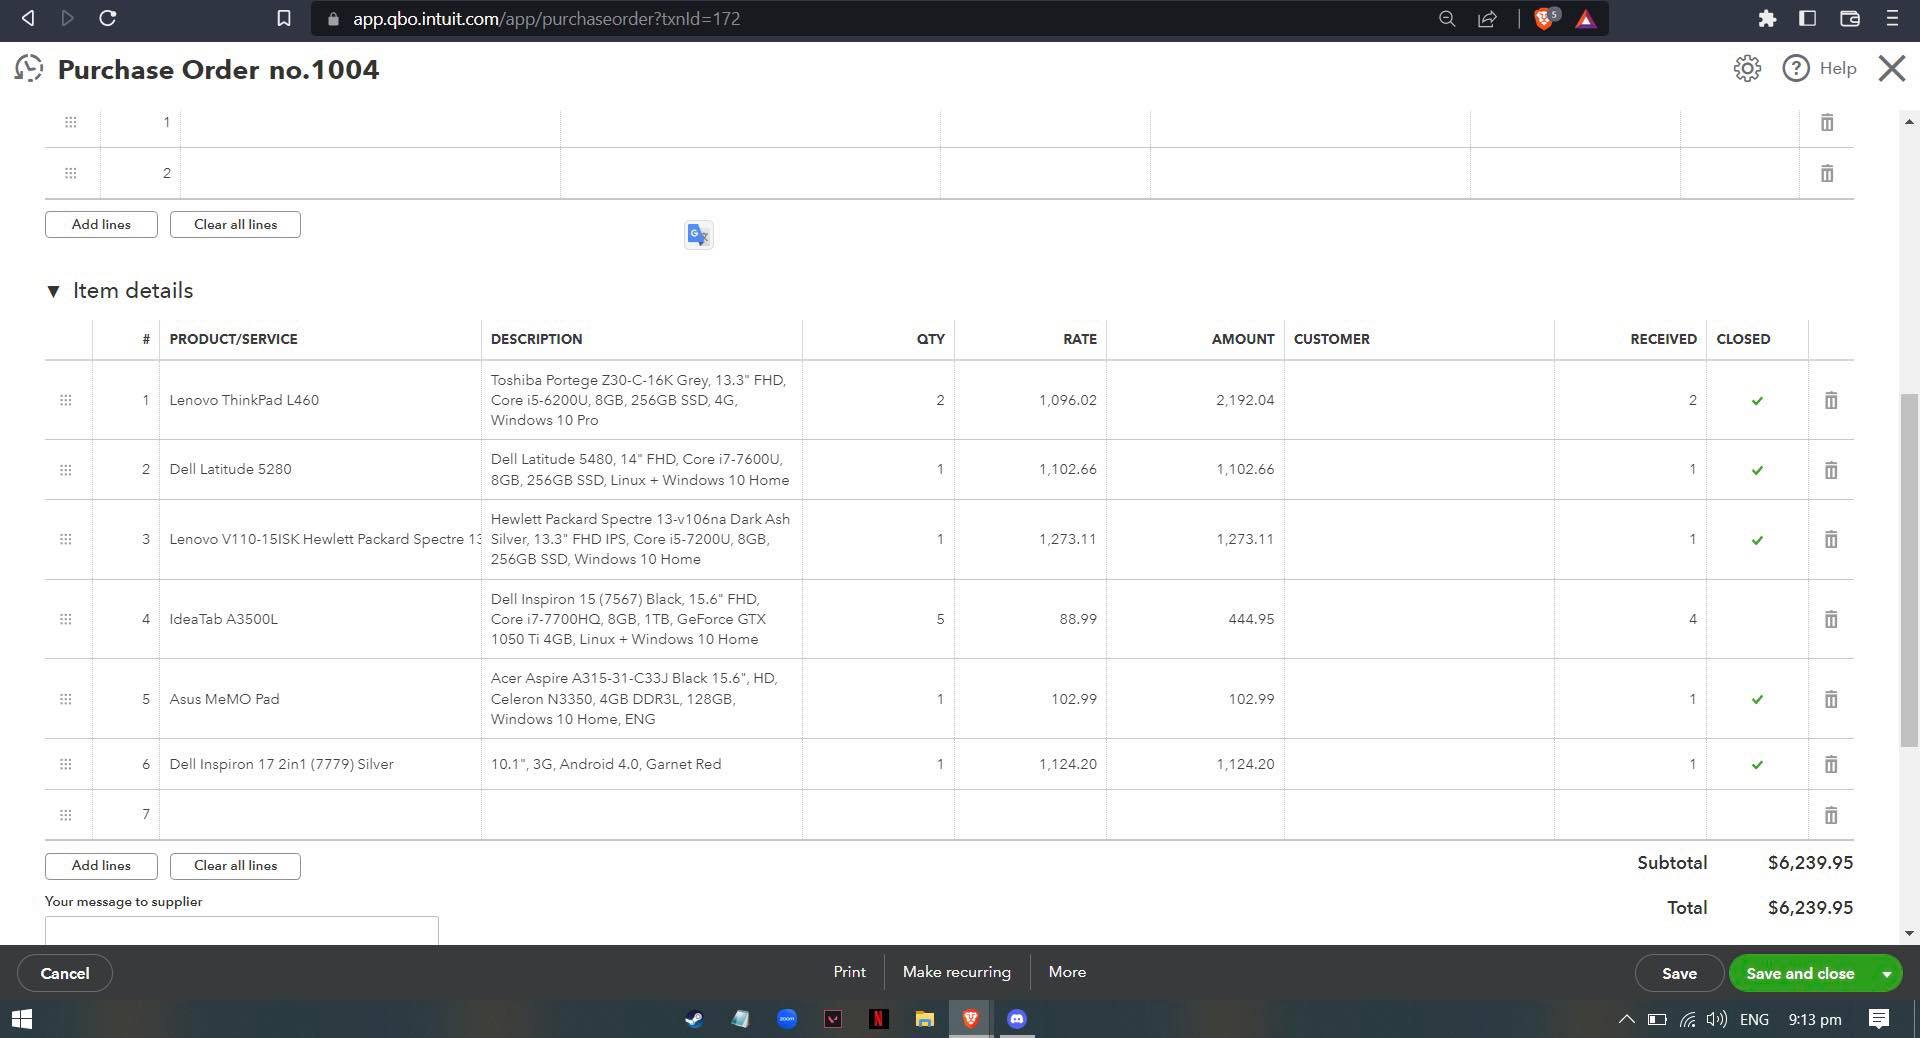
Task: Toggle closed checkmark for Dell Inspiron 17 2in1
Action: [x=1757, y=765]
